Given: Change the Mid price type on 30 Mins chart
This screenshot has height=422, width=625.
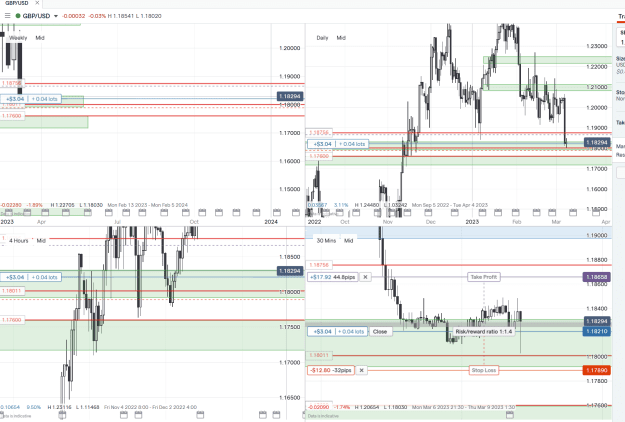Looking at the screenshot, I should (x=348, y=241).
